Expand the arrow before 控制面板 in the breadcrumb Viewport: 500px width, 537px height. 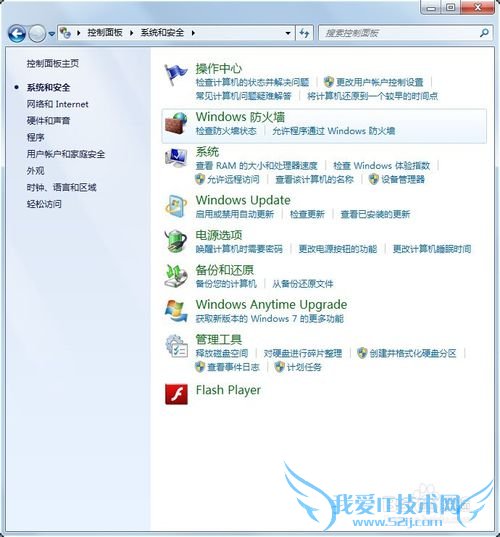click(x=79, y=33)
